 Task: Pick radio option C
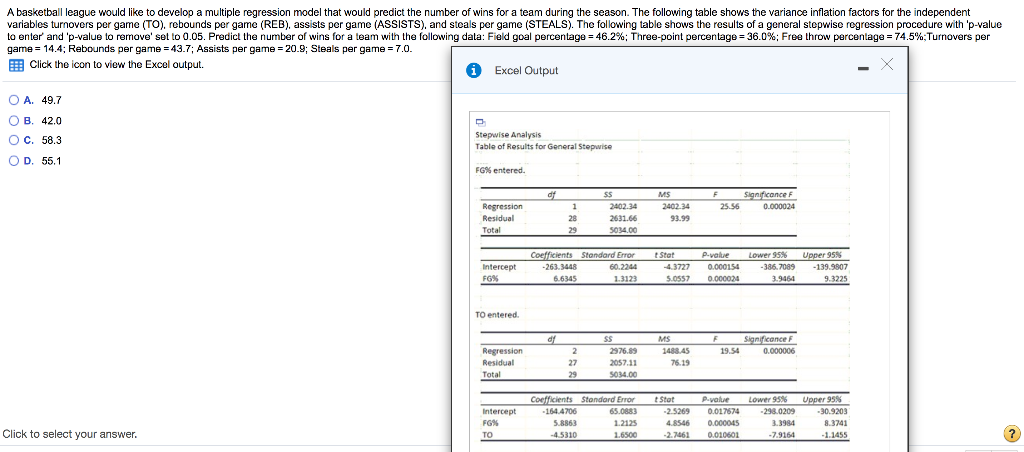pos(14,140)
